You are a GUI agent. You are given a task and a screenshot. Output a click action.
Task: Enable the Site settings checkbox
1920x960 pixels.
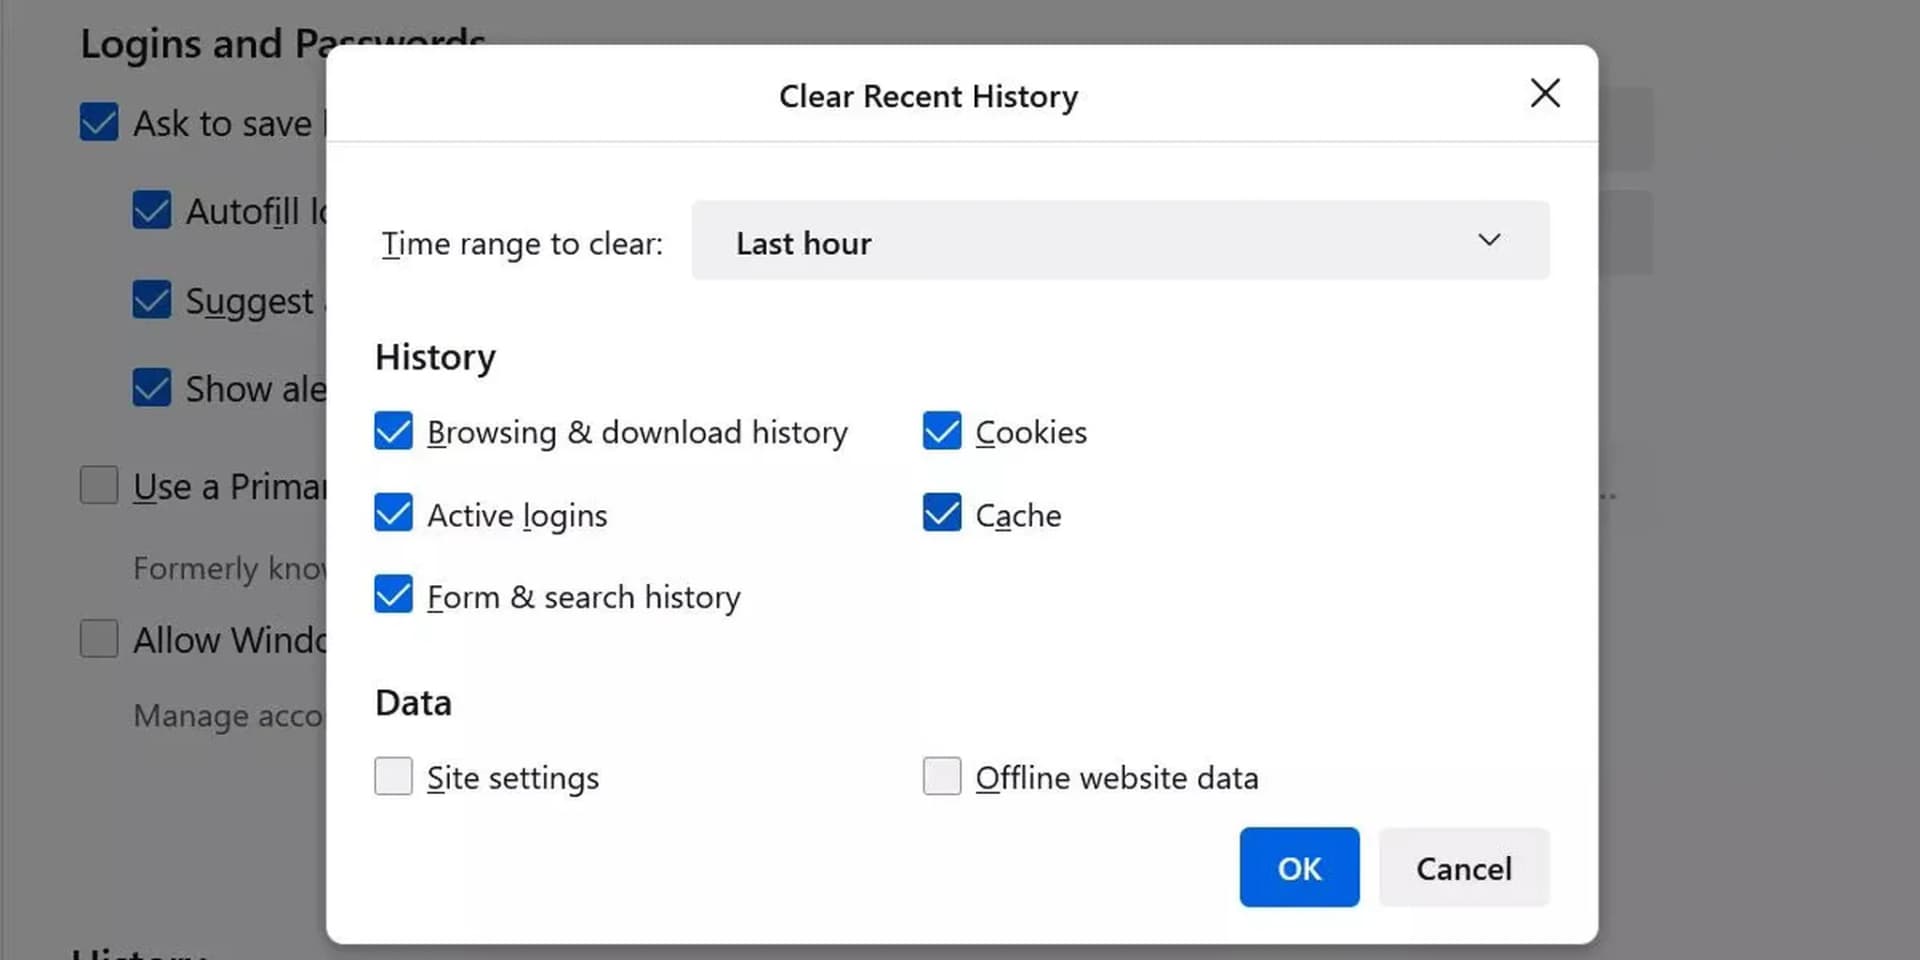pos(393,776)
